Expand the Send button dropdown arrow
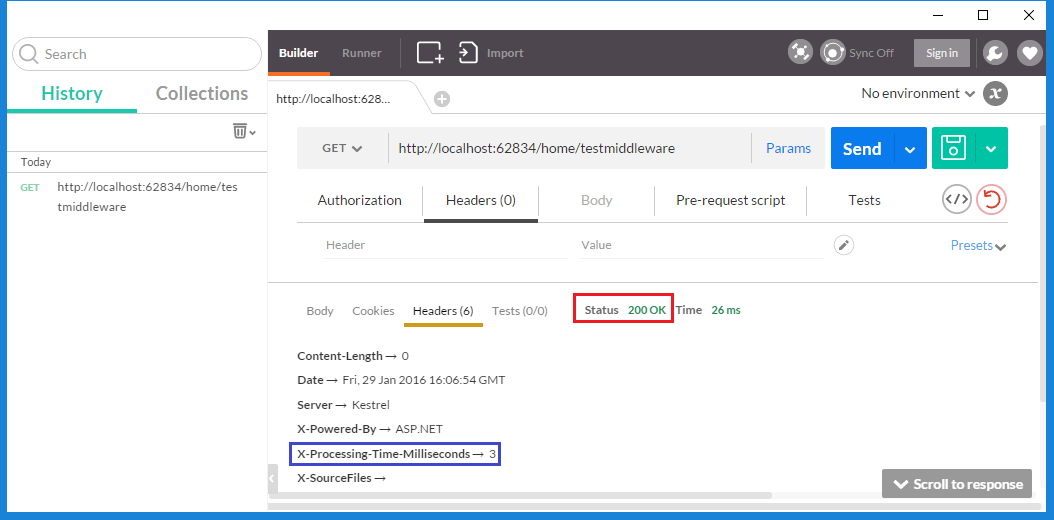The image size is (1054, 520). (910, 148)
